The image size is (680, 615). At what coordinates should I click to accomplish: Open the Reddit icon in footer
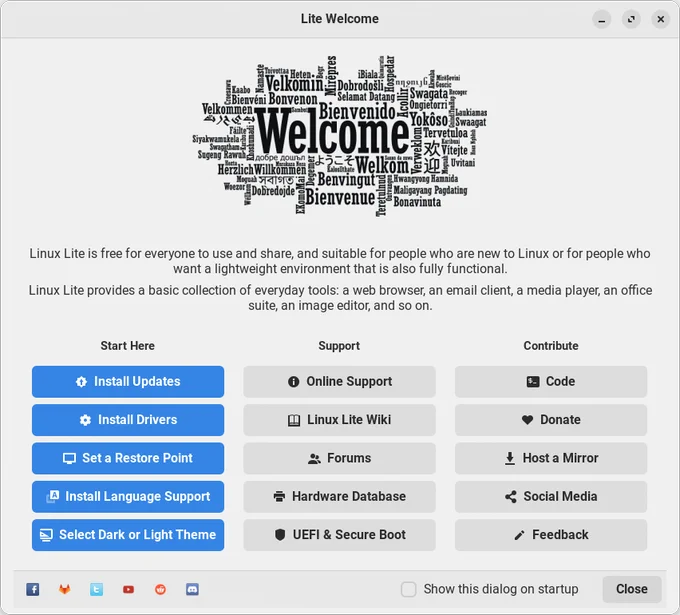(160, 589)
